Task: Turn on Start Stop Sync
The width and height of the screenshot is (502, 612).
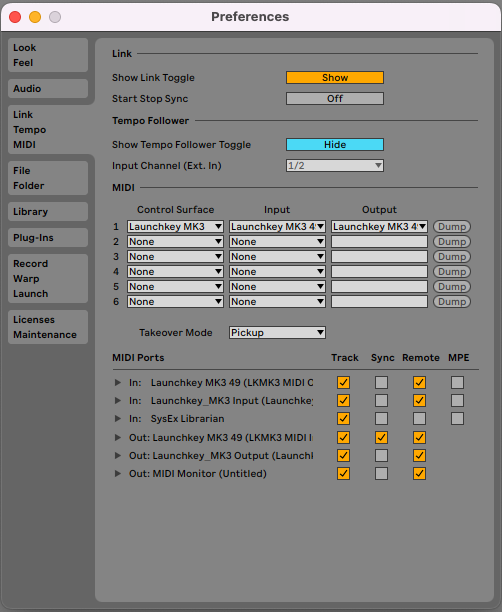Action: (335, 98)
